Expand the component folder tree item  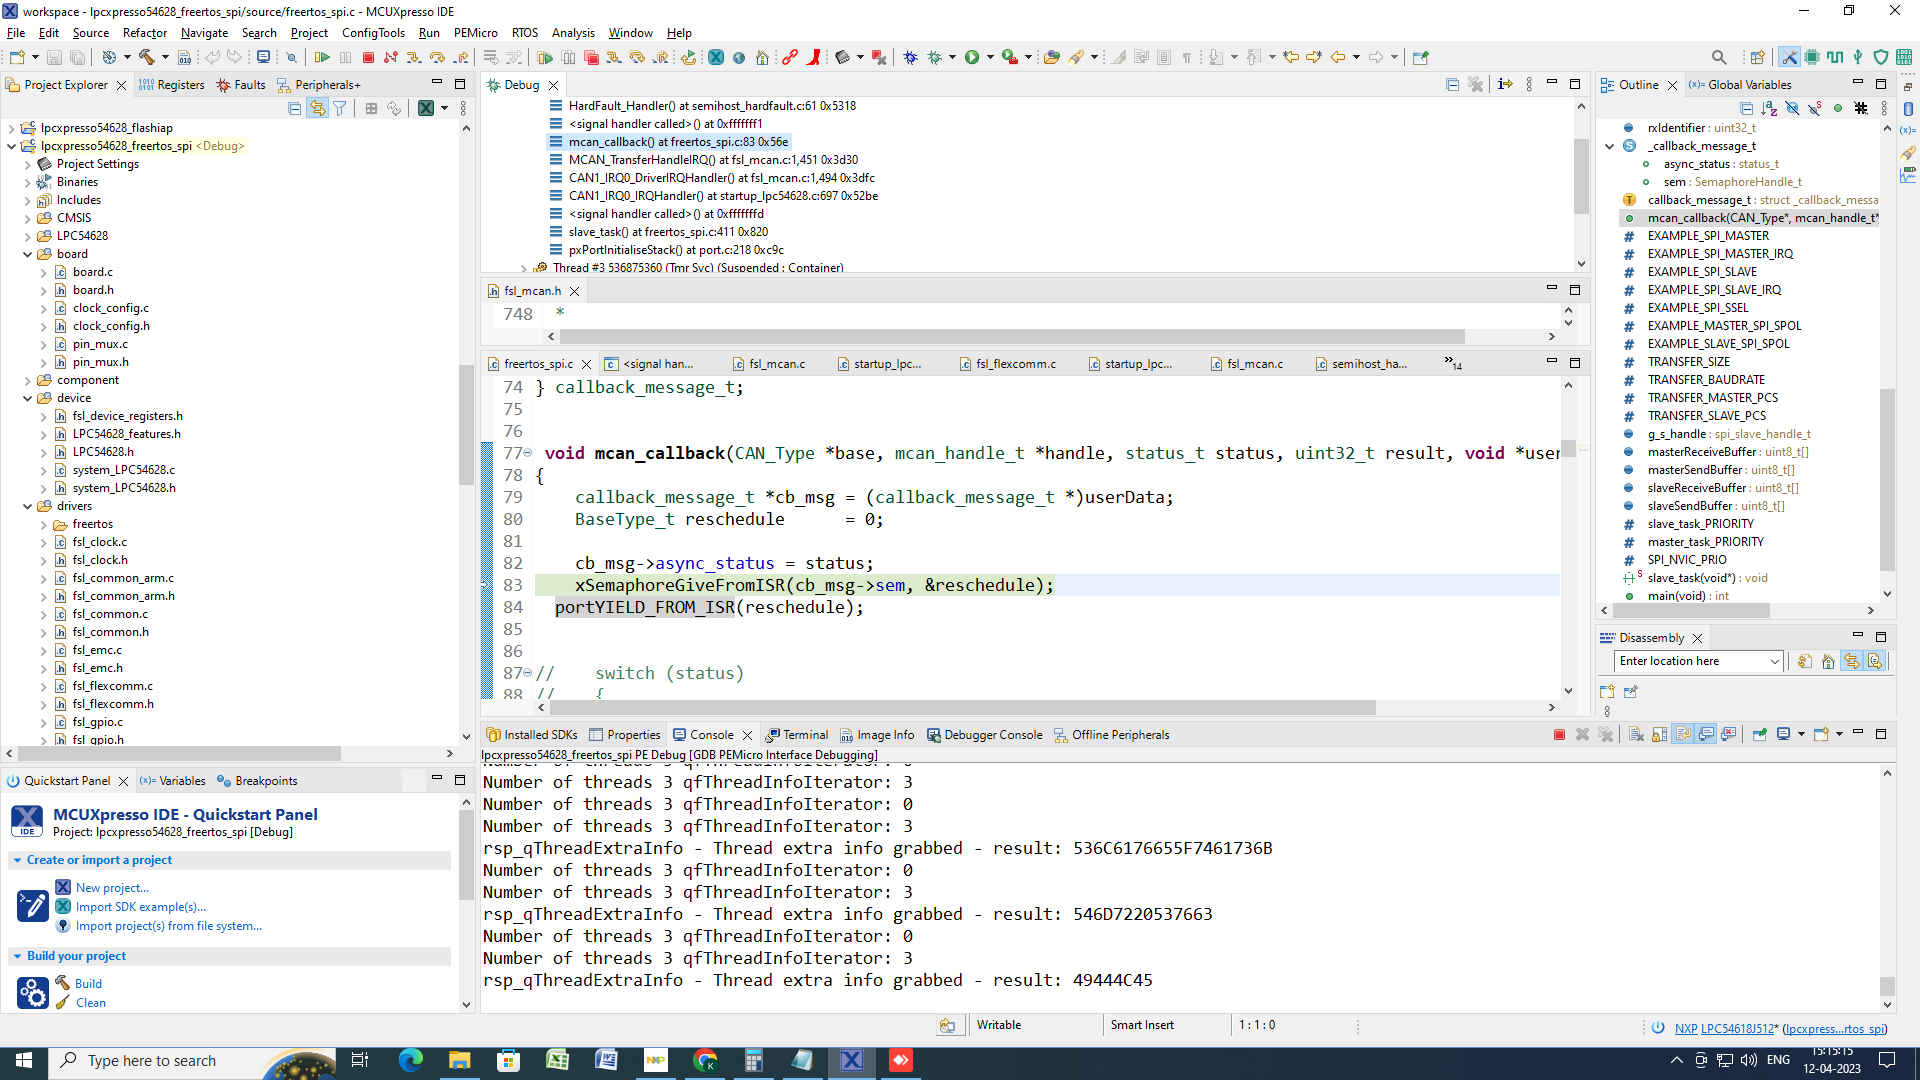pyautogui.click(x=28, y=380)
